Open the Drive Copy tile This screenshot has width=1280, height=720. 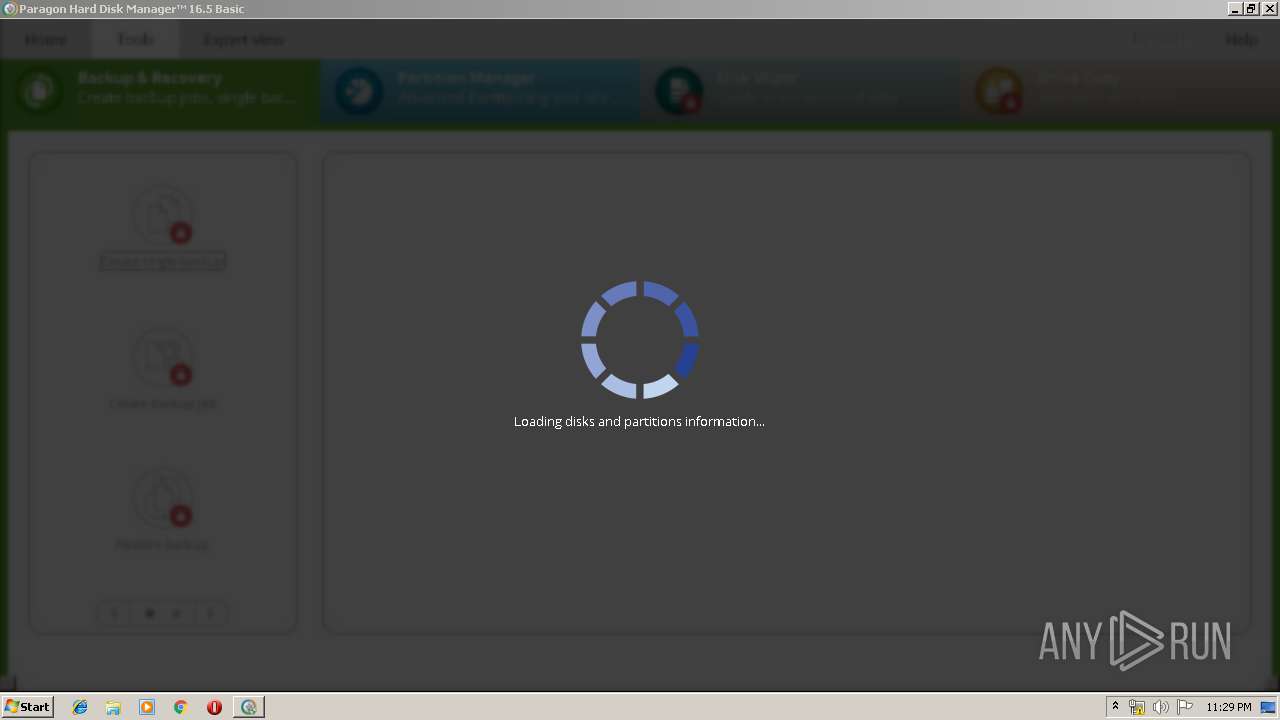[x=1119, y=90]
